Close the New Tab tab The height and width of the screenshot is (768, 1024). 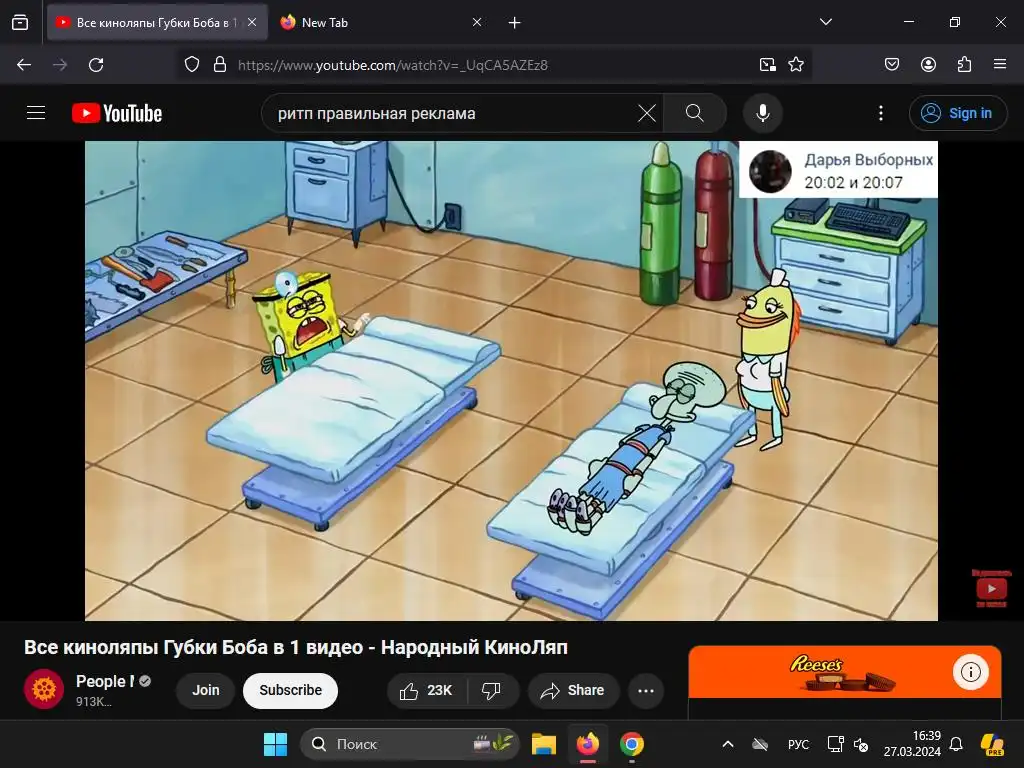(x=477, y=22)
